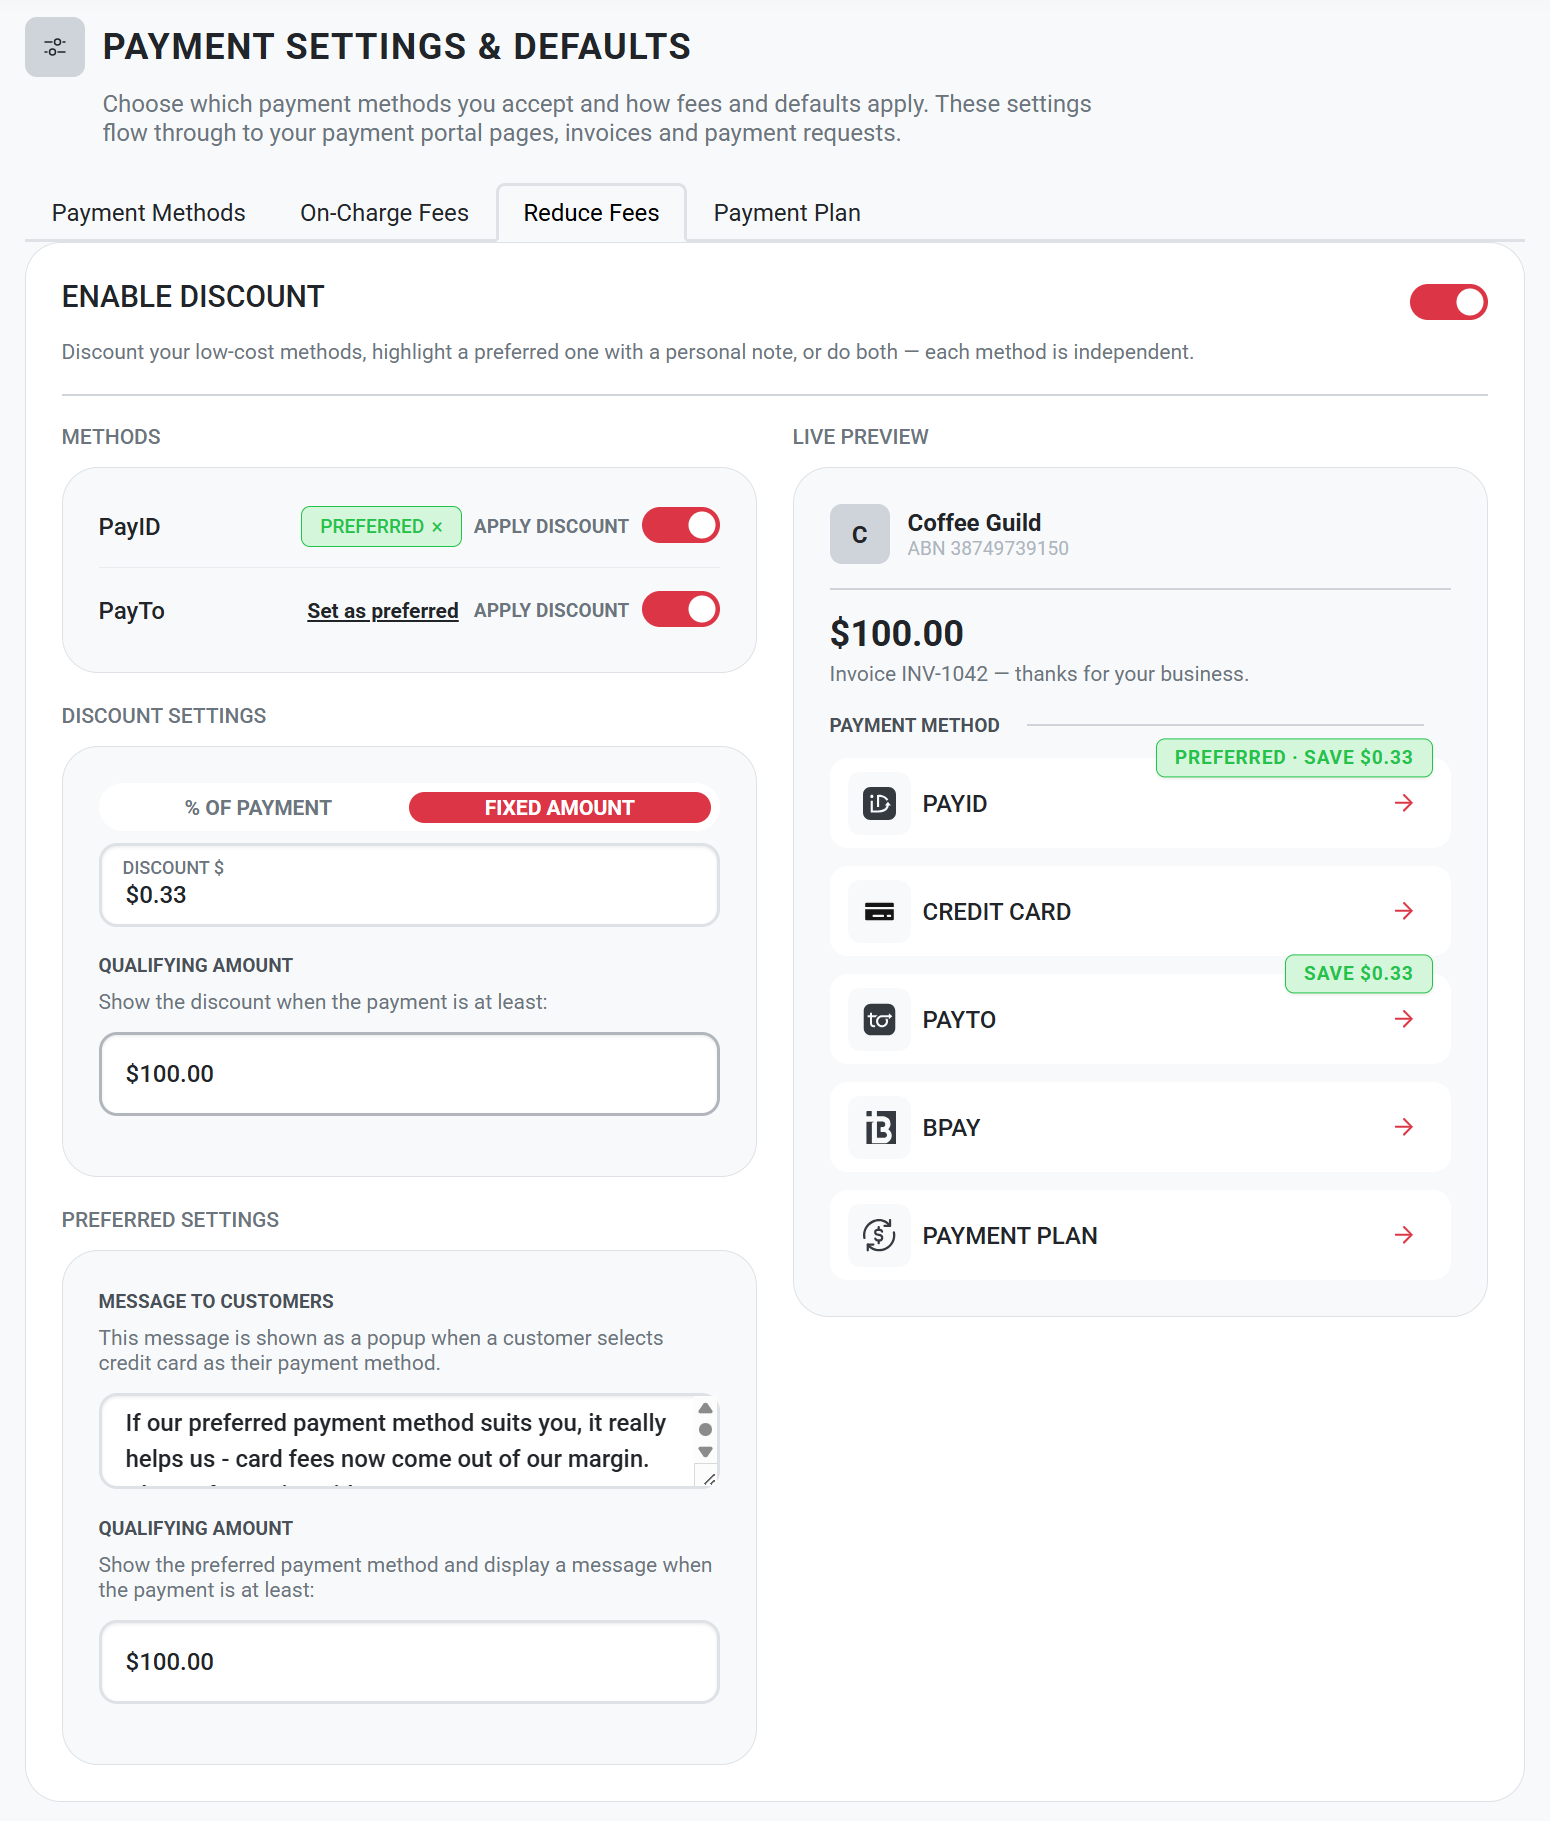Image resolution: width=1550 pixels, height=1821 pixels.
Task: Click the $100.00 invoice total in preview
Action: click(x=896, y=633)
